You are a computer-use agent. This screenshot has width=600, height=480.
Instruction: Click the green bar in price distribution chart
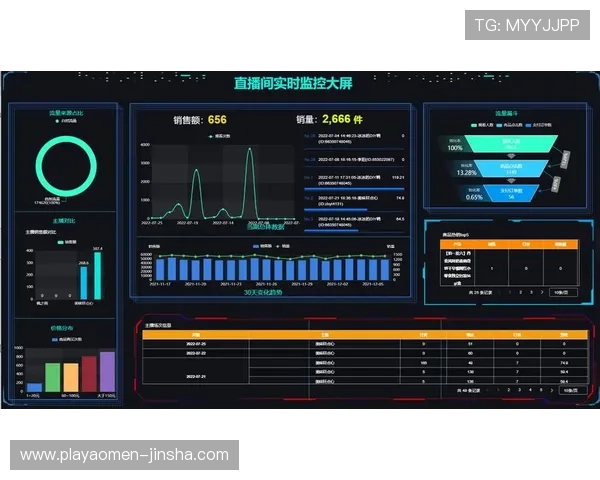53,377
